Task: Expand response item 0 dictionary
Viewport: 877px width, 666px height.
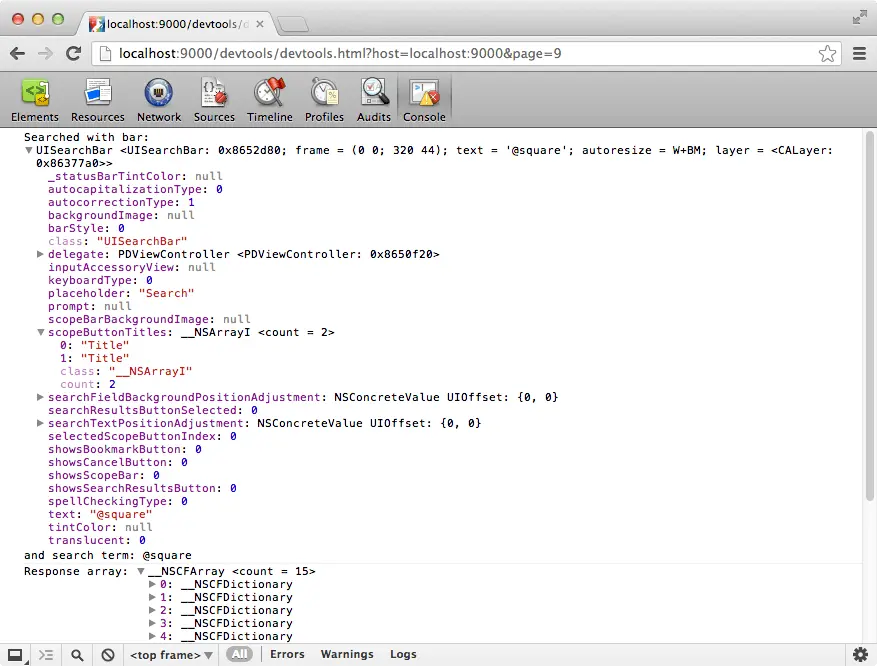Action: (152, 584)
